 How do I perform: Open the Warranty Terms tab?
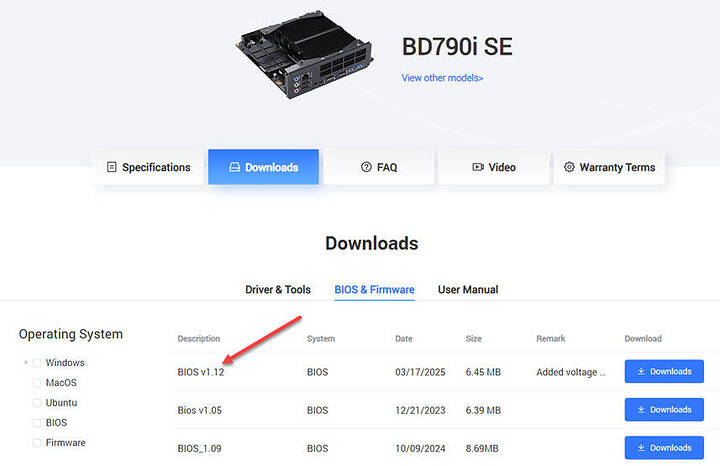(x=609, y=167)
